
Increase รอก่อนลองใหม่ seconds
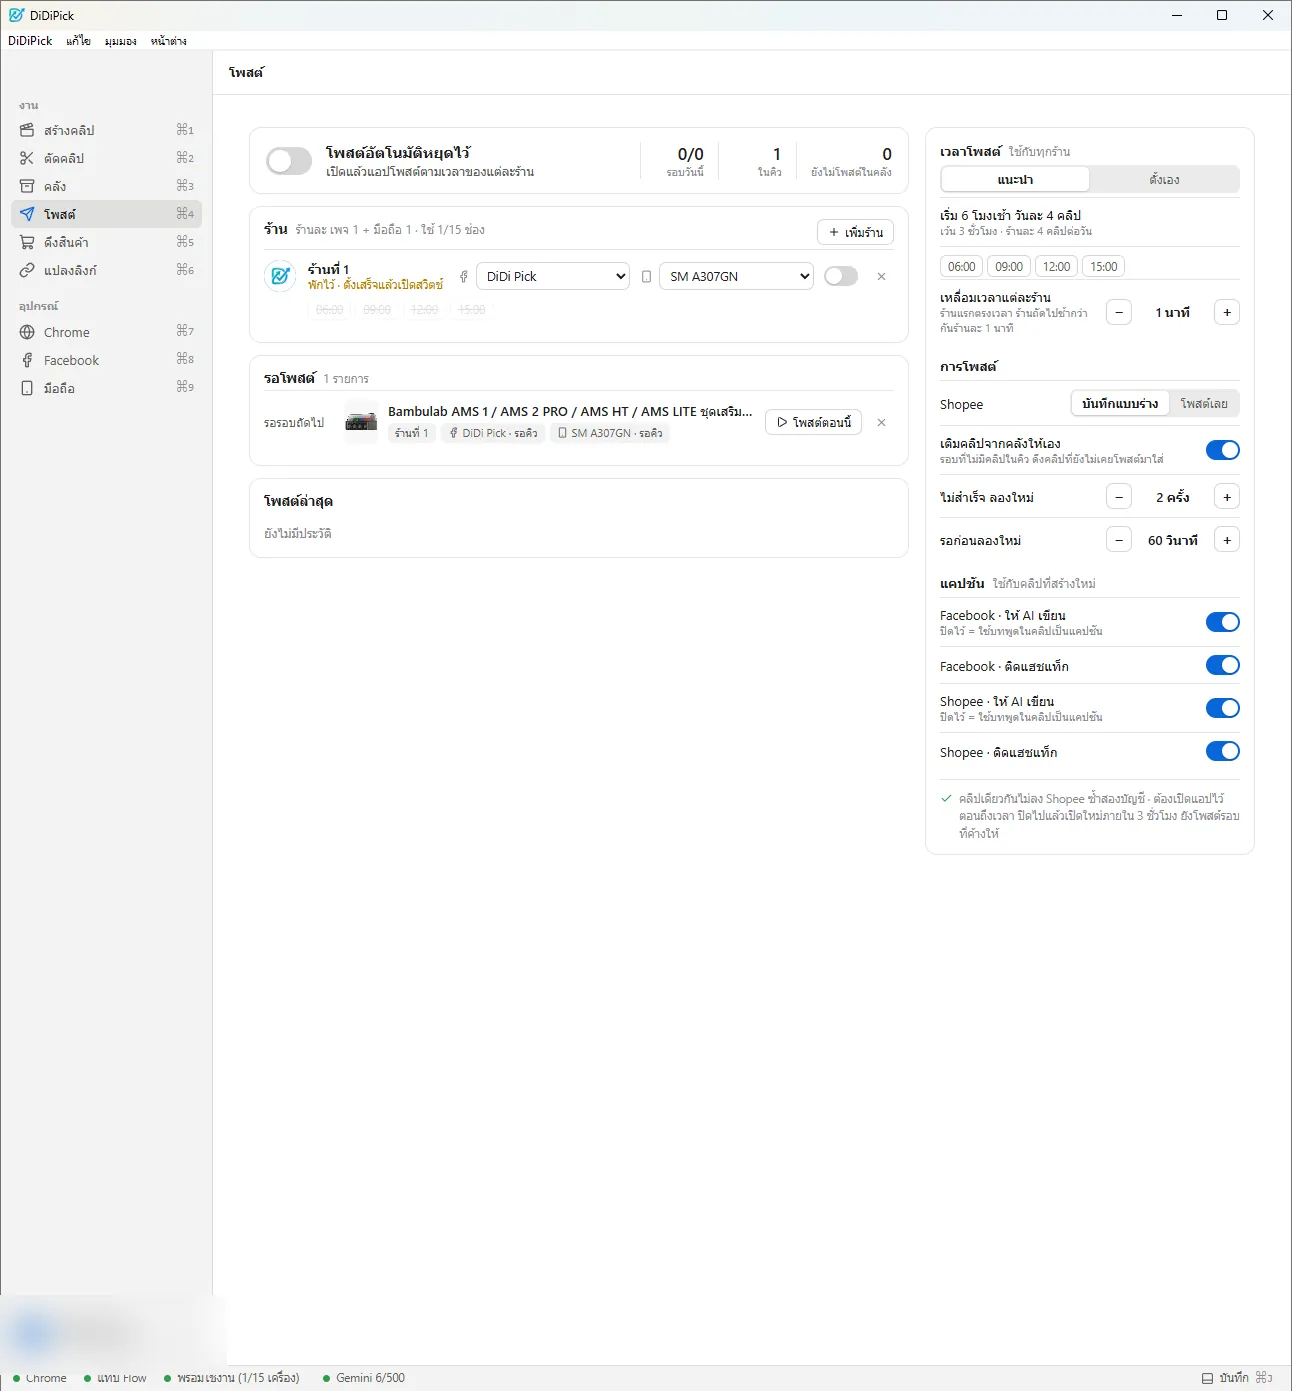1227,540
